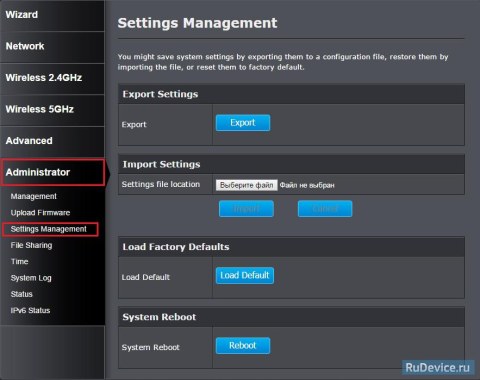Click the 'Settings file location' label
This screenshot has width=480, height=380.
(x=161, y=184)
